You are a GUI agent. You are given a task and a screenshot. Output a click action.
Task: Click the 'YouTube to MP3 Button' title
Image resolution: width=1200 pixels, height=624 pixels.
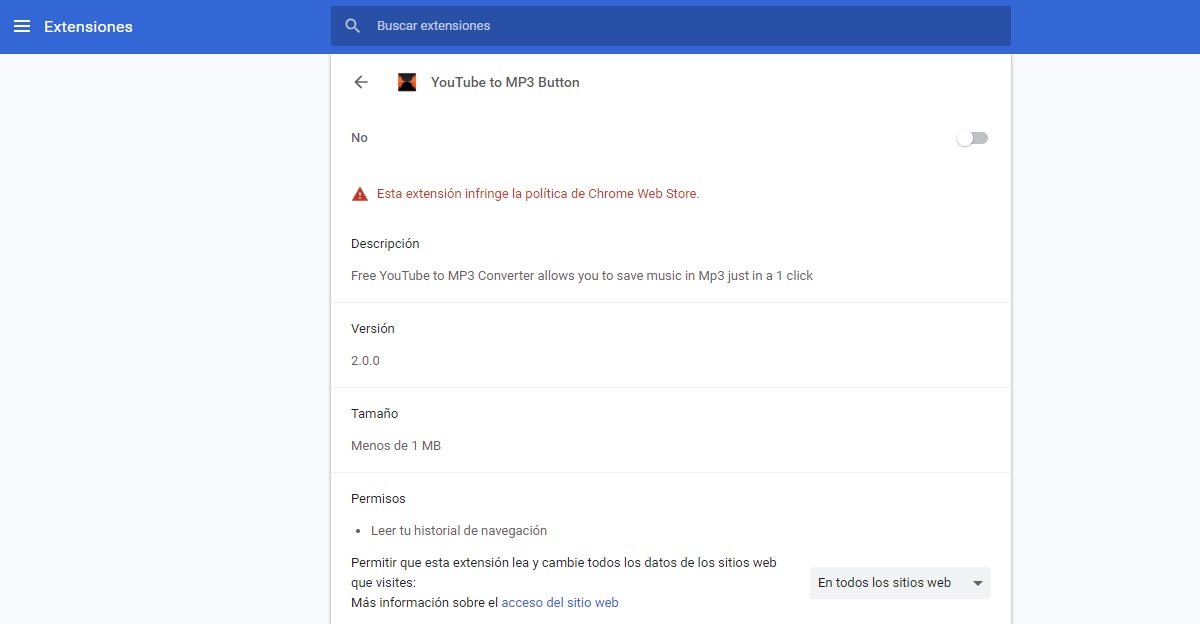click(x=505, y=83)
